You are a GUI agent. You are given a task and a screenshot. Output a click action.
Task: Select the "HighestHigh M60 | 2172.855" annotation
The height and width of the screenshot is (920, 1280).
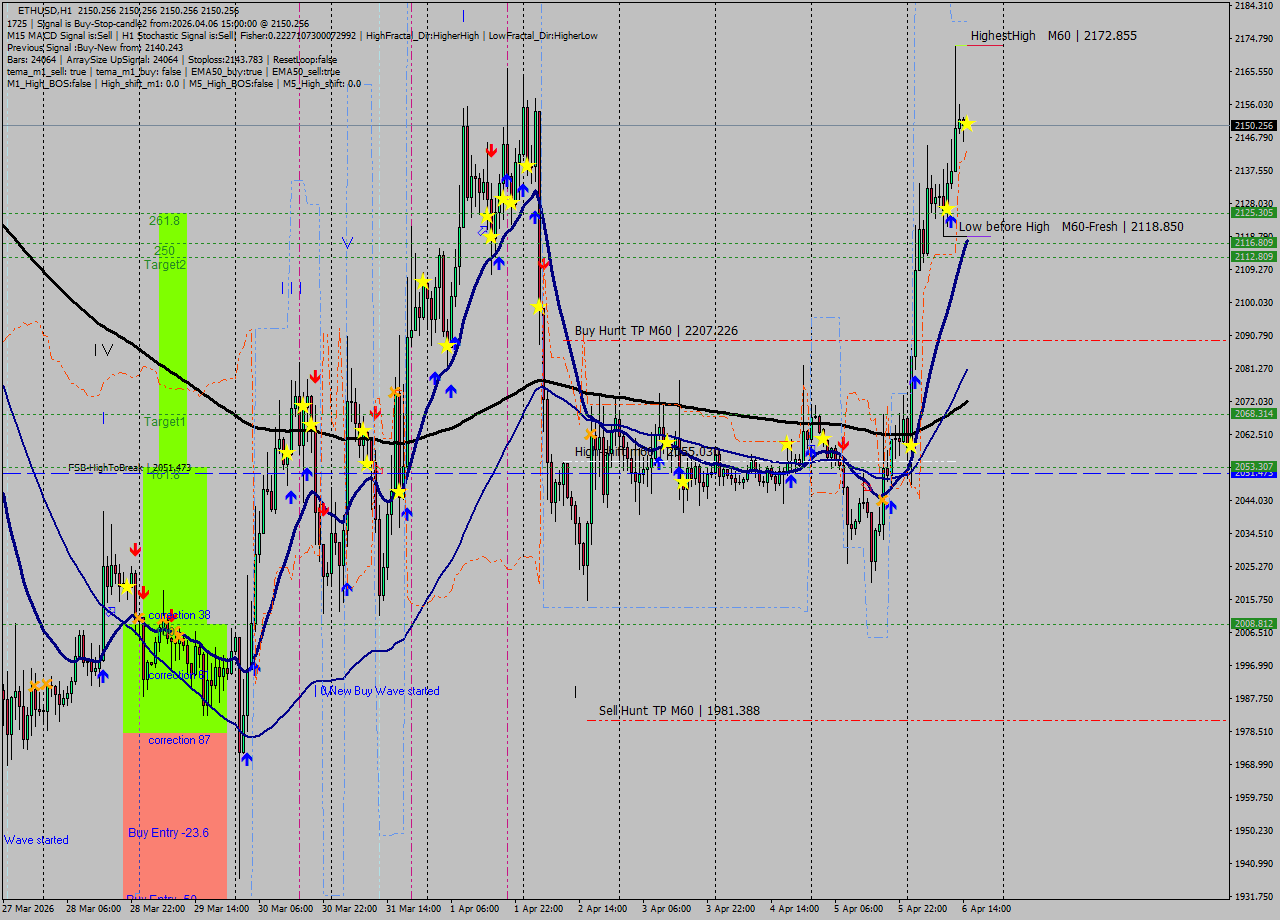(1055, 35)
